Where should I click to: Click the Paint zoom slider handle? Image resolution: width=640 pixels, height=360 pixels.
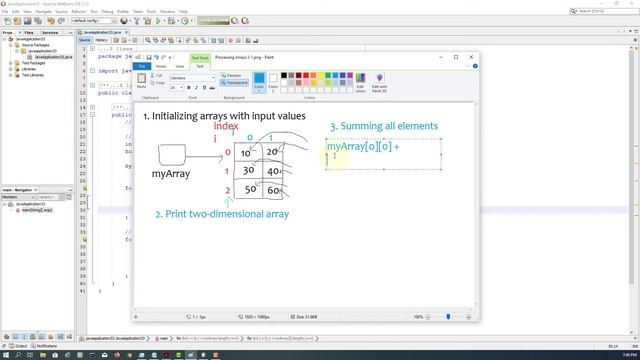click(448, 317)
